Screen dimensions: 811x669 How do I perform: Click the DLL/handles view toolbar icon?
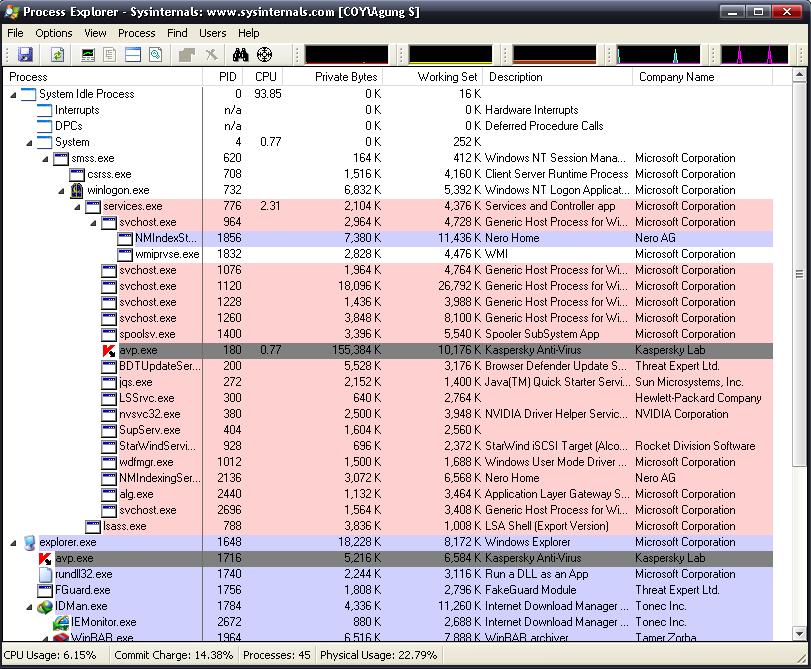(x=155, y=55)
